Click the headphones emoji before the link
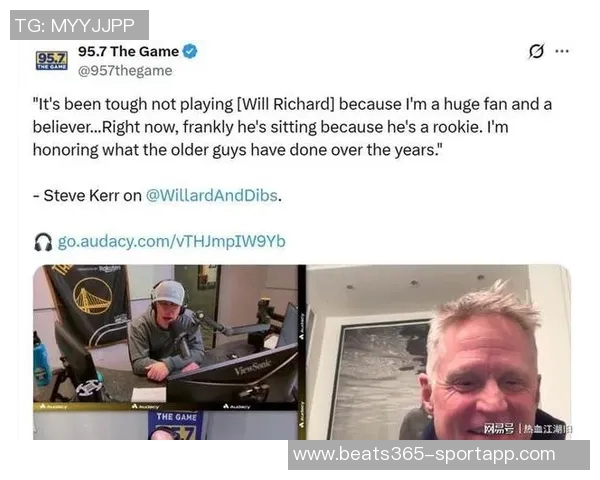The width and height of the screenshot is (600, 480). coord(43,242)
